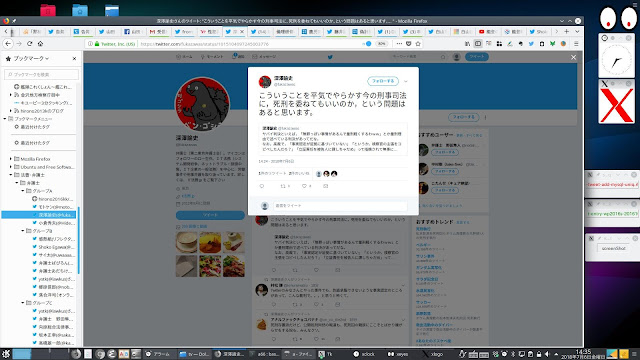The height and width of the screenshot is (360, 640).
Task: Click the 80% zoom level indicator
Action: 381,44
